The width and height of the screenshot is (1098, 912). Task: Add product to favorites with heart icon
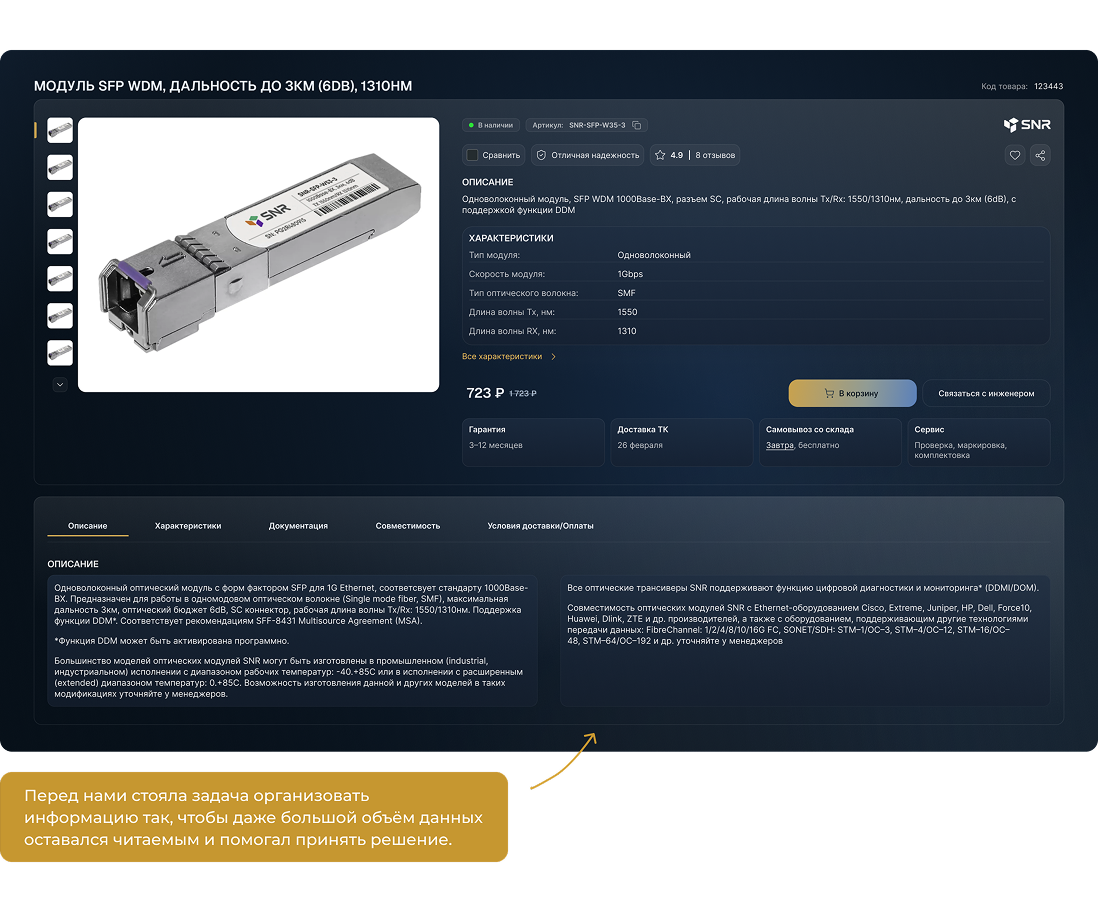[1015, 156]
